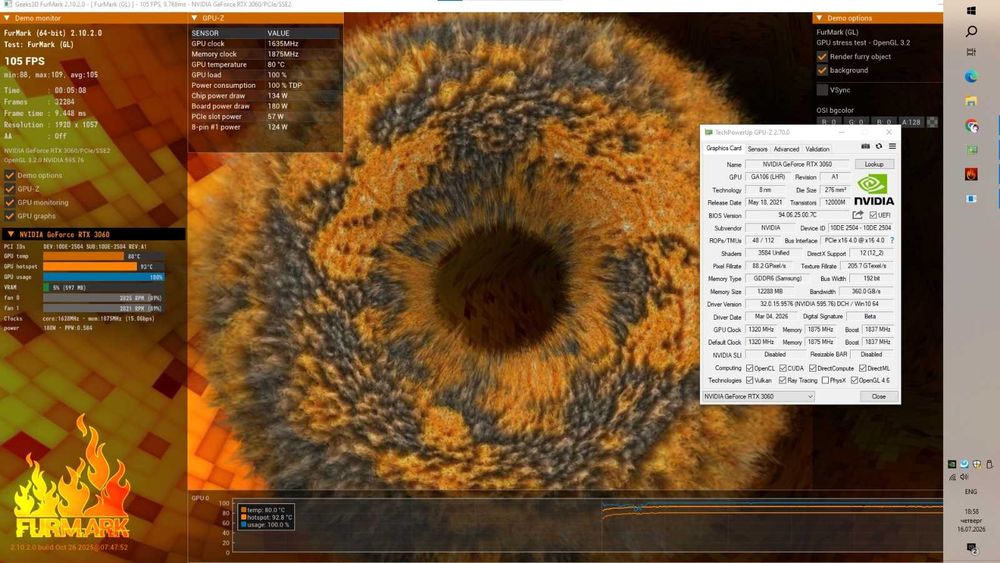Click the volume speaker tray icon
The height and width of the screenshot is (563, 1000).
coord(964,477)
